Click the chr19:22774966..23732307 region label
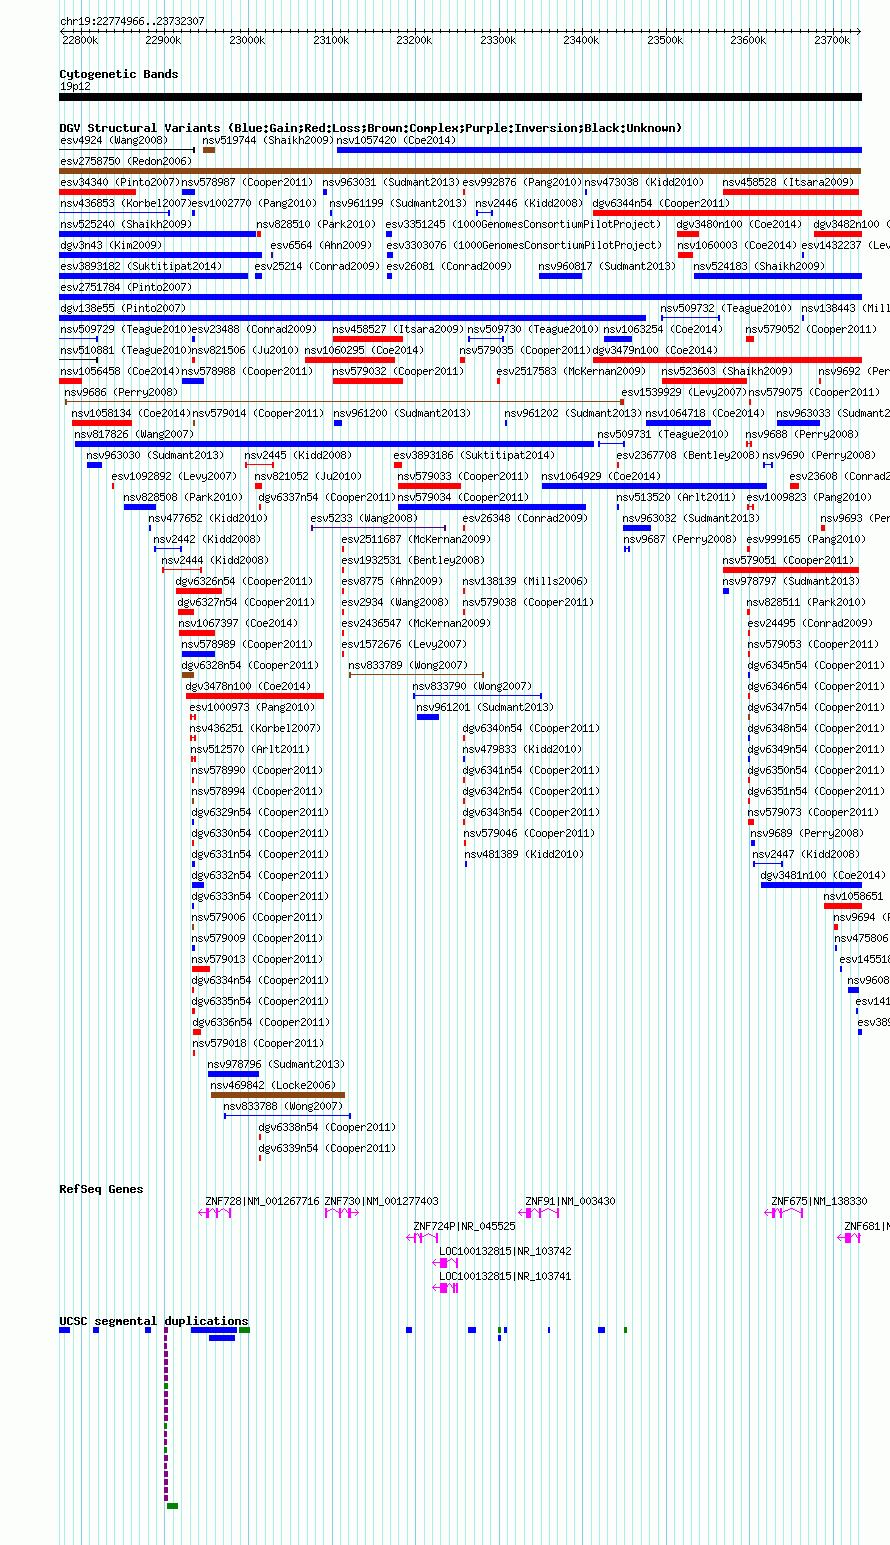The width and height of the screenshot is (890, 1545). (x=132, y=20)
